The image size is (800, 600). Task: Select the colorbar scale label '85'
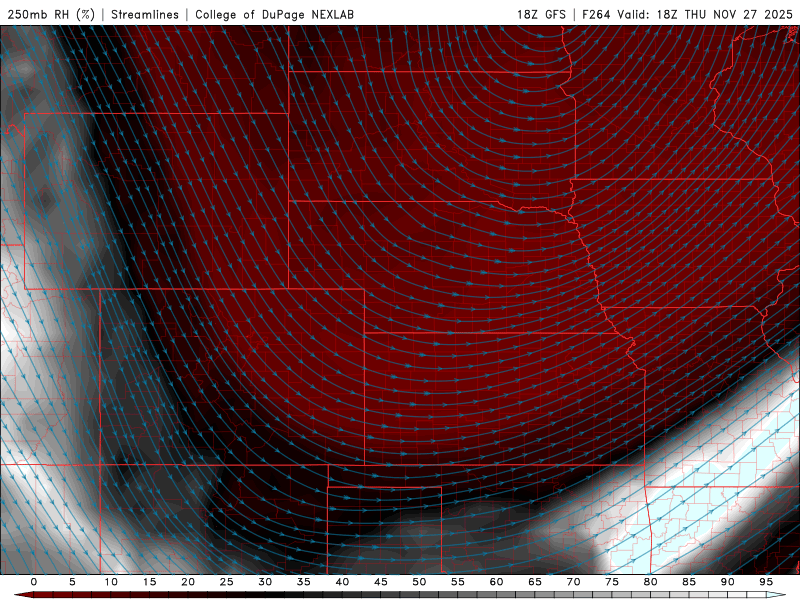click(689, 582)
